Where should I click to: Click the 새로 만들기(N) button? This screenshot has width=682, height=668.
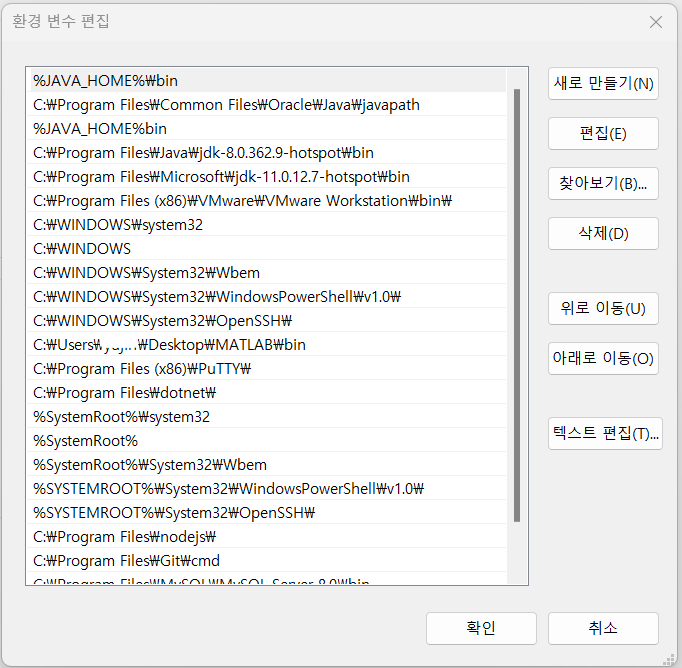[603, 84]
